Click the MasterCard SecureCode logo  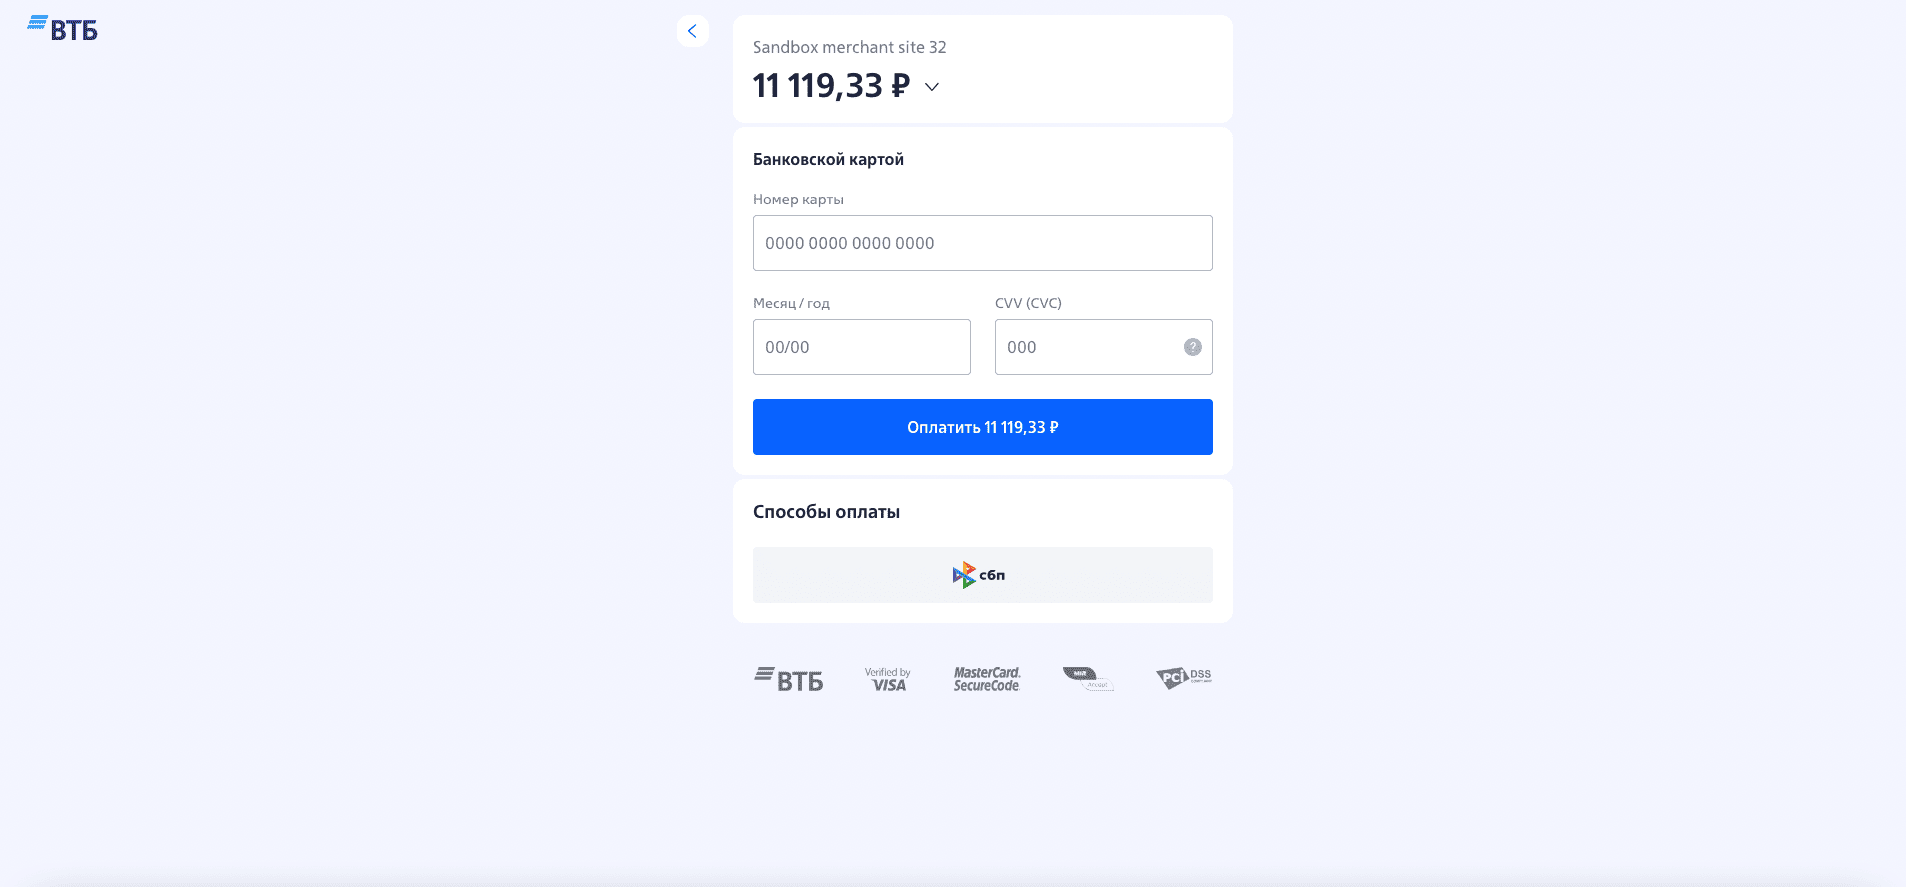point(987,679)
